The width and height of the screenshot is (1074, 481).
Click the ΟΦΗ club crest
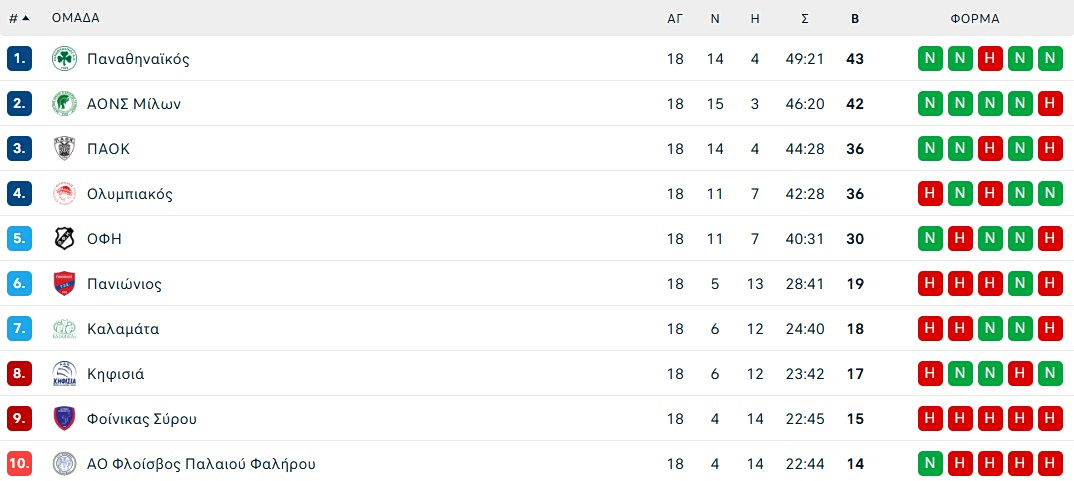pos(64,239)
